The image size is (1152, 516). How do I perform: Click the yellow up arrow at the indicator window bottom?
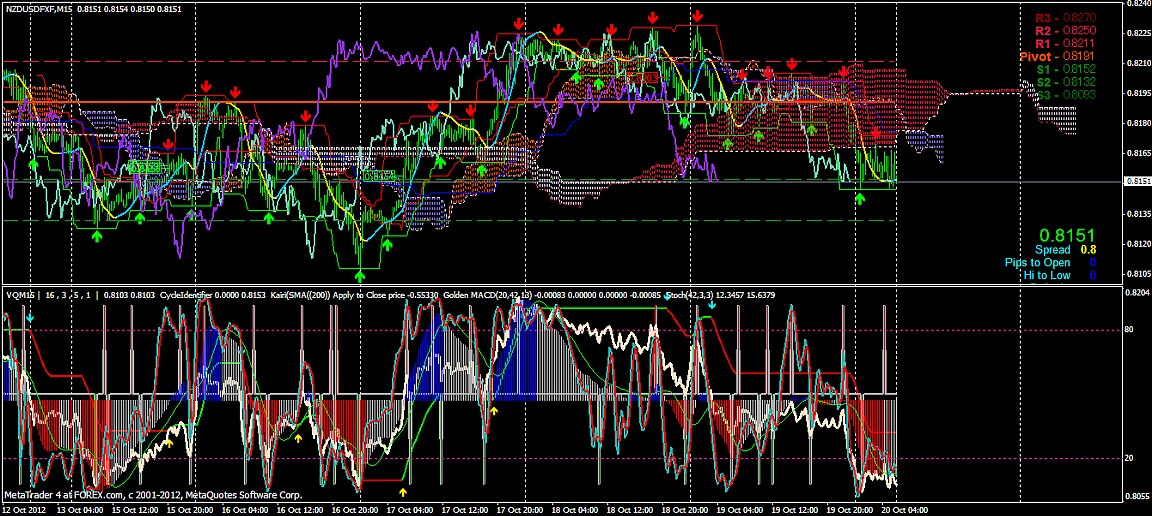pos(403,492)
